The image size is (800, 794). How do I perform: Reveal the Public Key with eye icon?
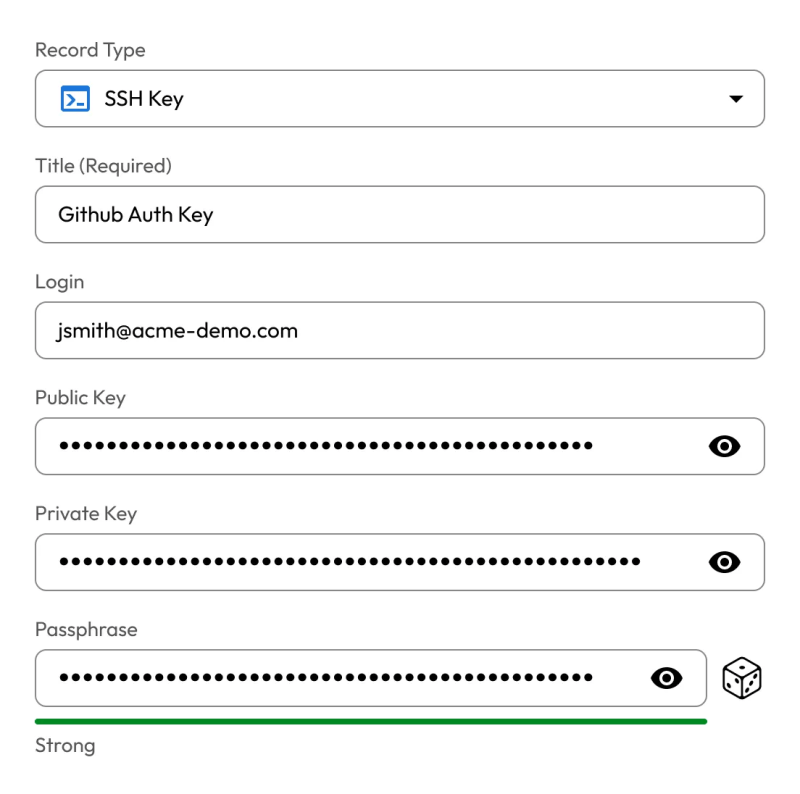724,446
